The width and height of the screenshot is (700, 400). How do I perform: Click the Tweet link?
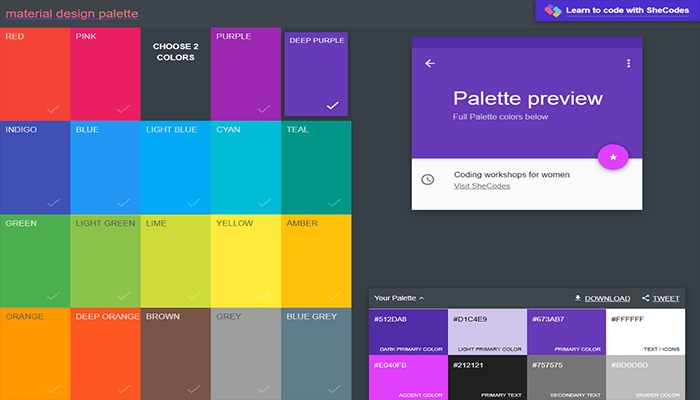point(666,298)
